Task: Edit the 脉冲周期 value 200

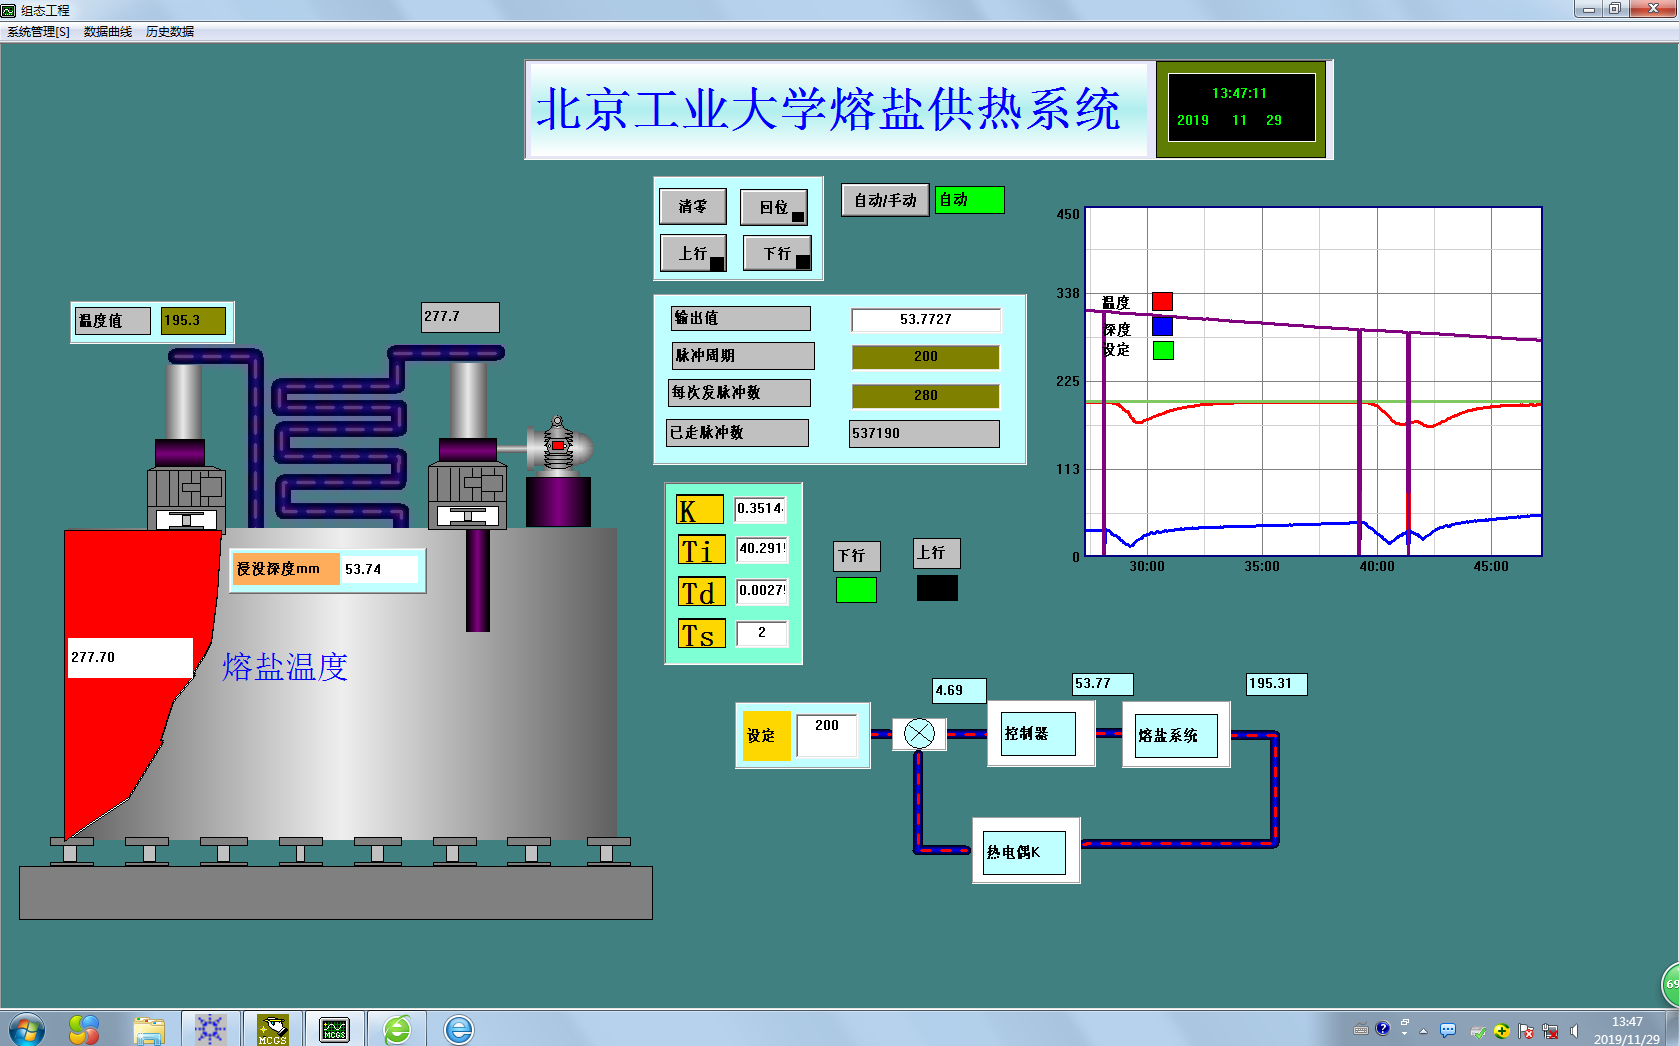Action: pos(926,357)
